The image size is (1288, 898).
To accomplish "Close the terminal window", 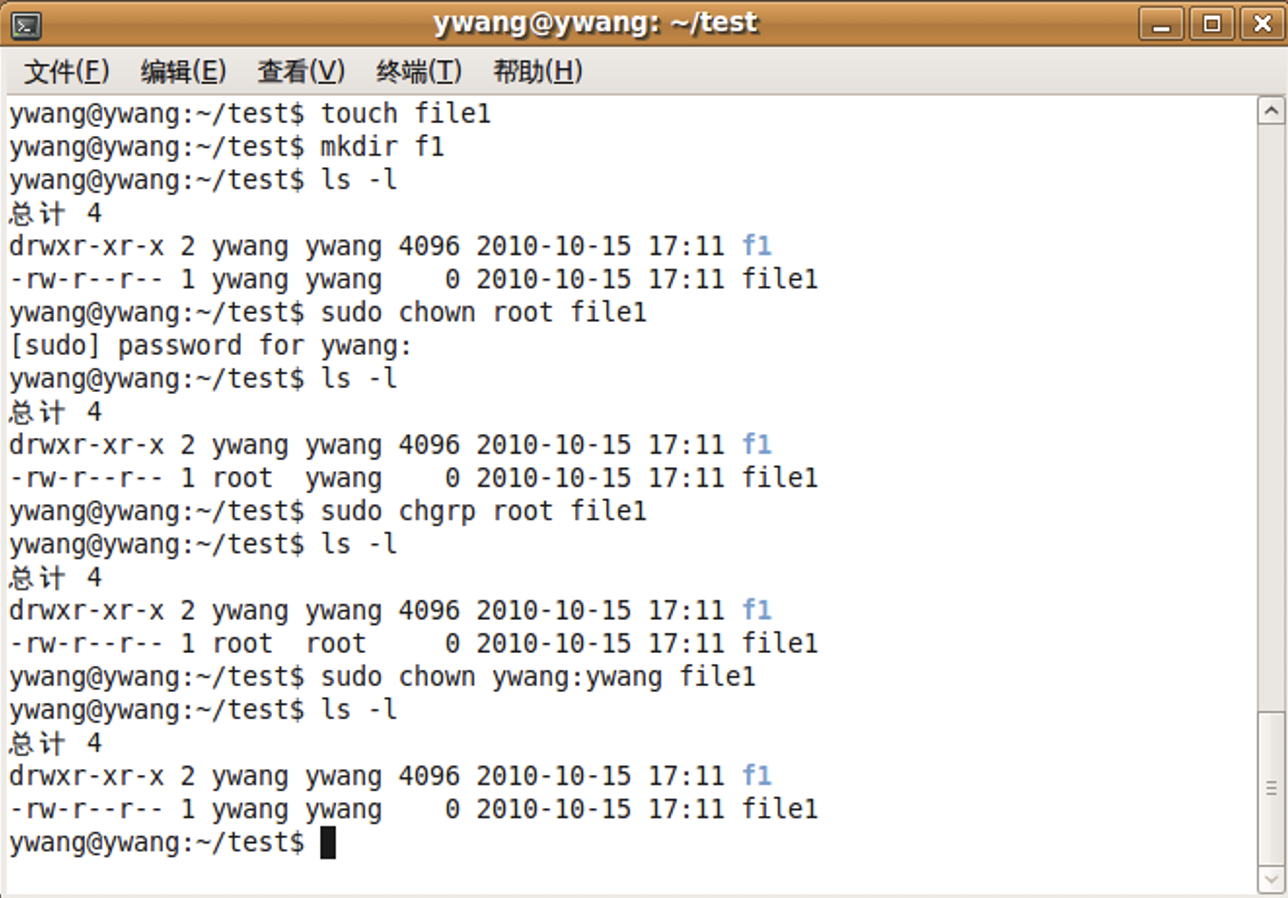I will (1262, 24).
